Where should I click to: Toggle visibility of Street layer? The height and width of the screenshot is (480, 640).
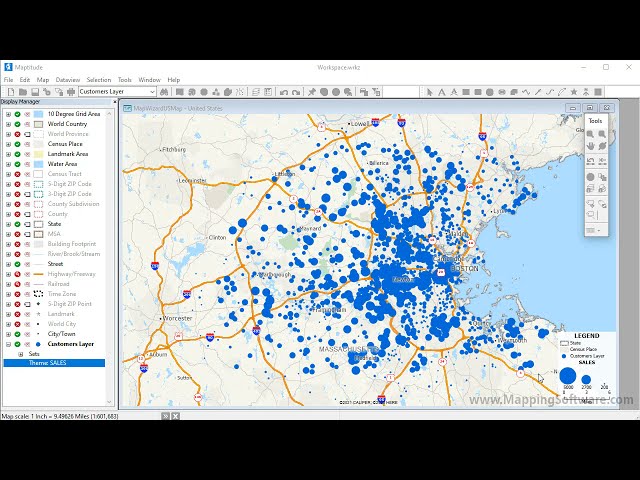click(18, 264)
